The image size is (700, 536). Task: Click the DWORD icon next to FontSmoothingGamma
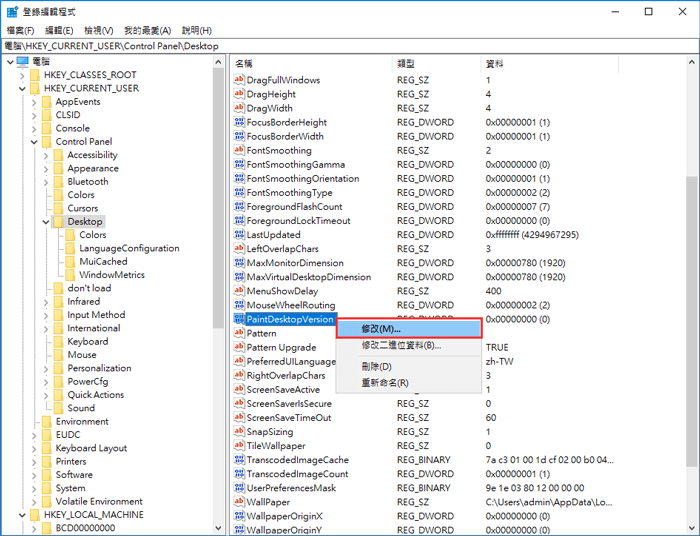[239, 164]
